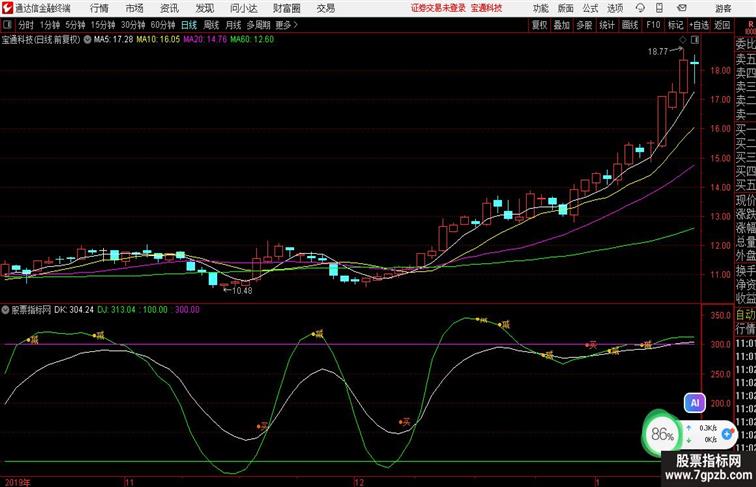Select the 月线 monthly tab
The height and width of the screenshot is (487, 756).
[233, 25]
